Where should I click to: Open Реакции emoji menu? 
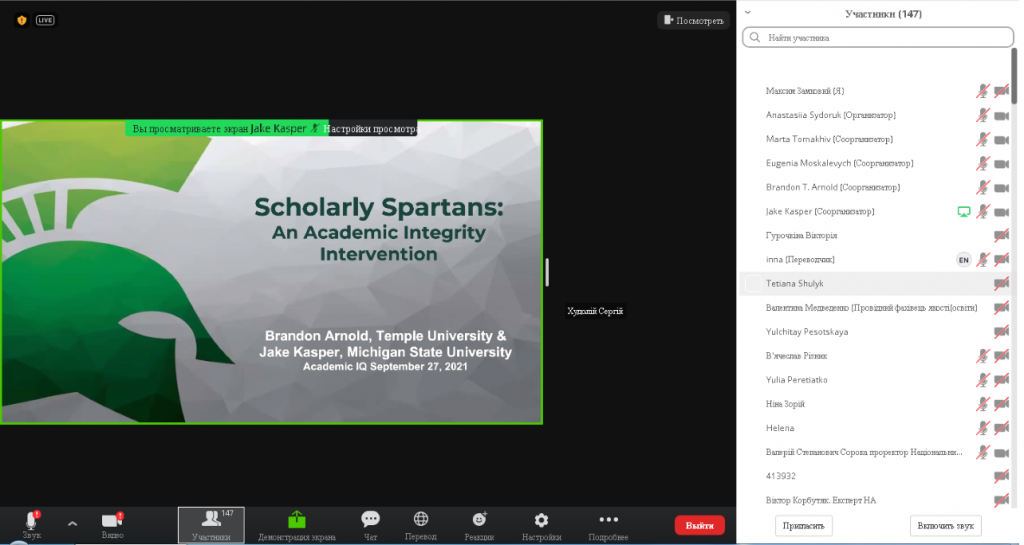point(479,525)
